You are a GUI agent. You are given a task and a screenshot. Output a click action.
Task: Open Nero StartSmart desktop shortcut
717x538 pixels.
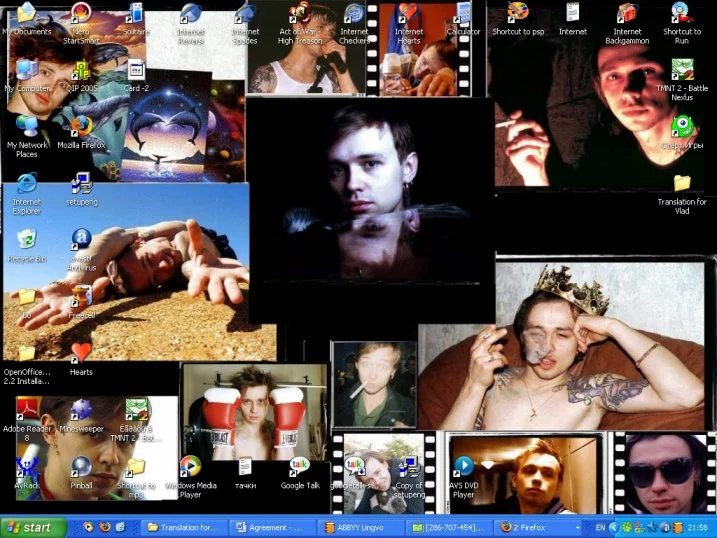(x=81, y=14)
